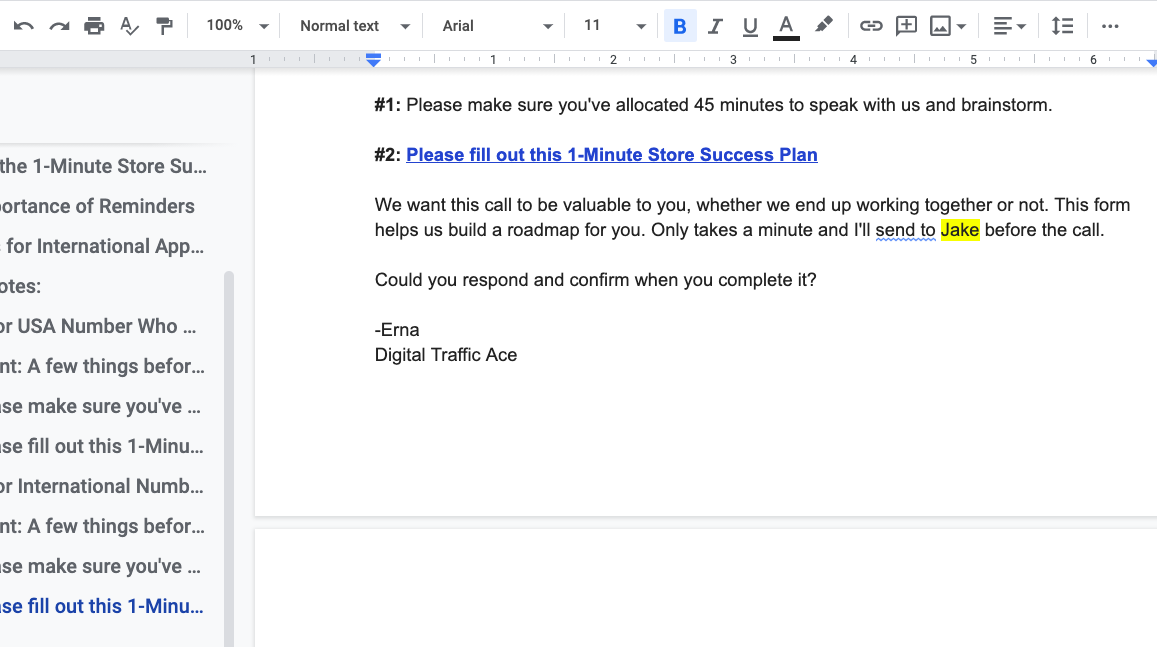The height and width of the screenshot is (647, 1157).
Task: Open the More options toolbar menu
Action: point(1110,26)
